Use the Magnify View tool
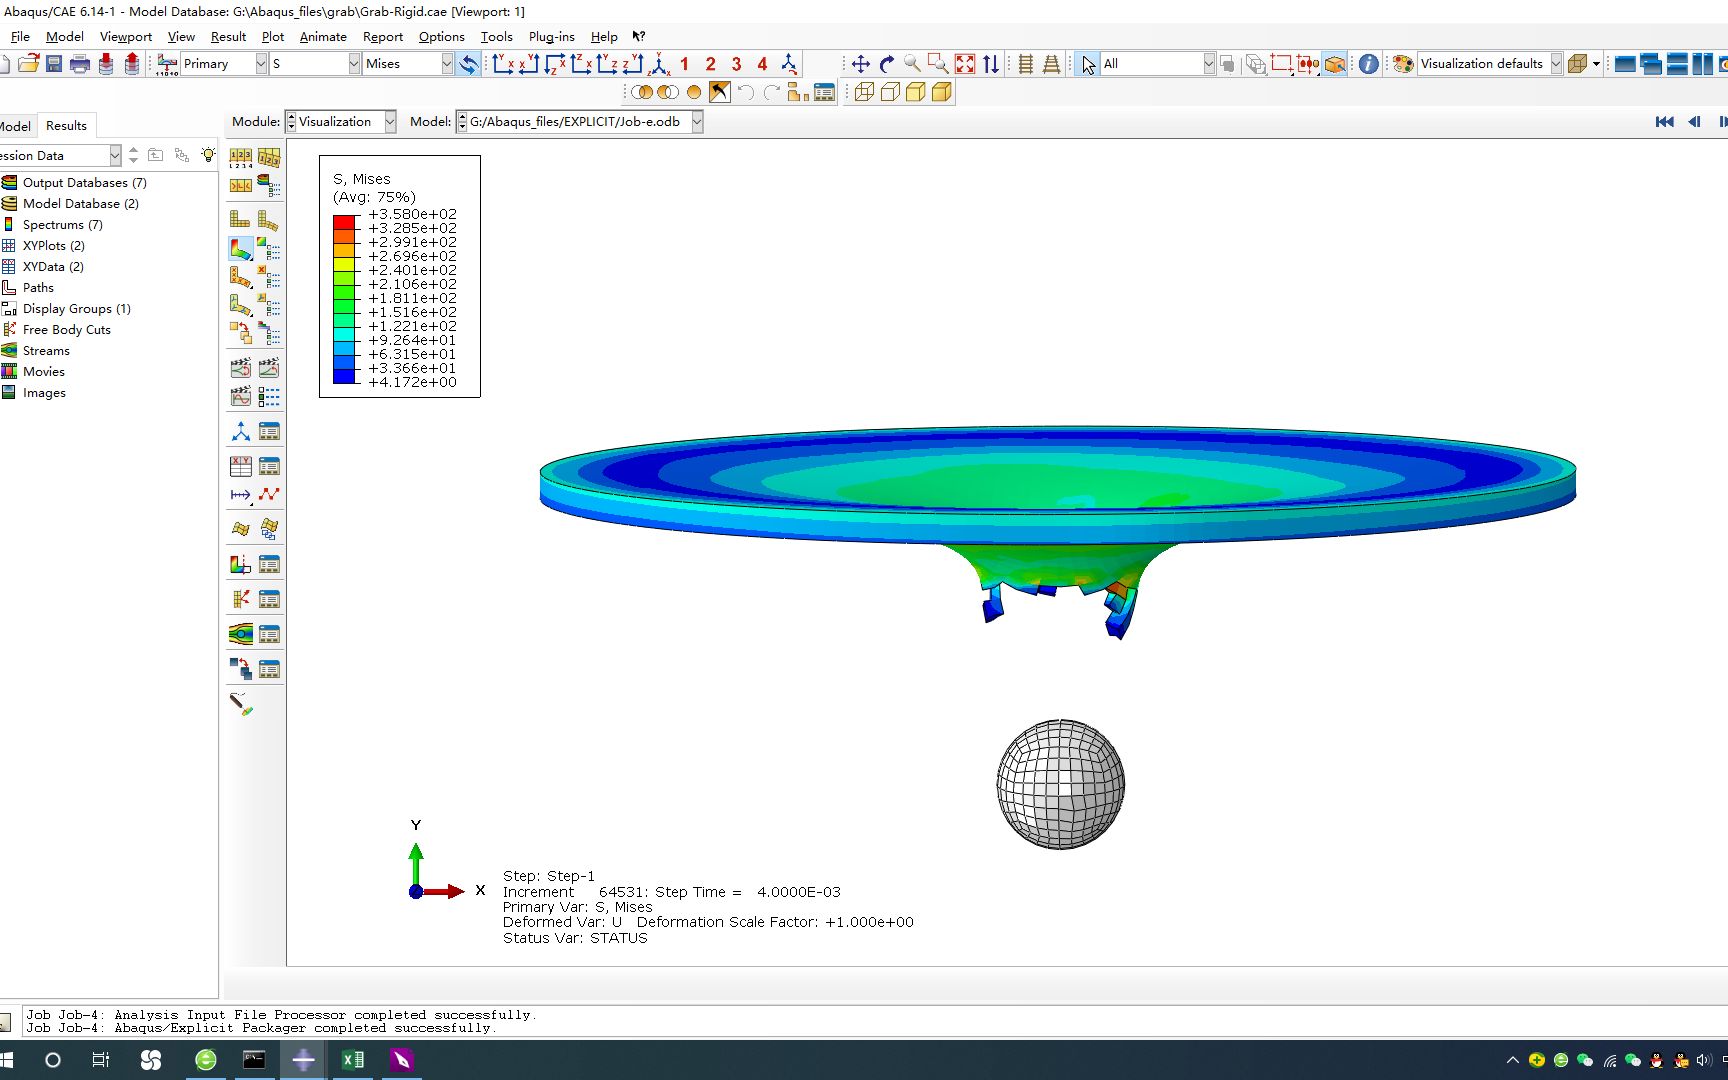This screenshot has height=1080, width=1728. (x=911, y=63)
